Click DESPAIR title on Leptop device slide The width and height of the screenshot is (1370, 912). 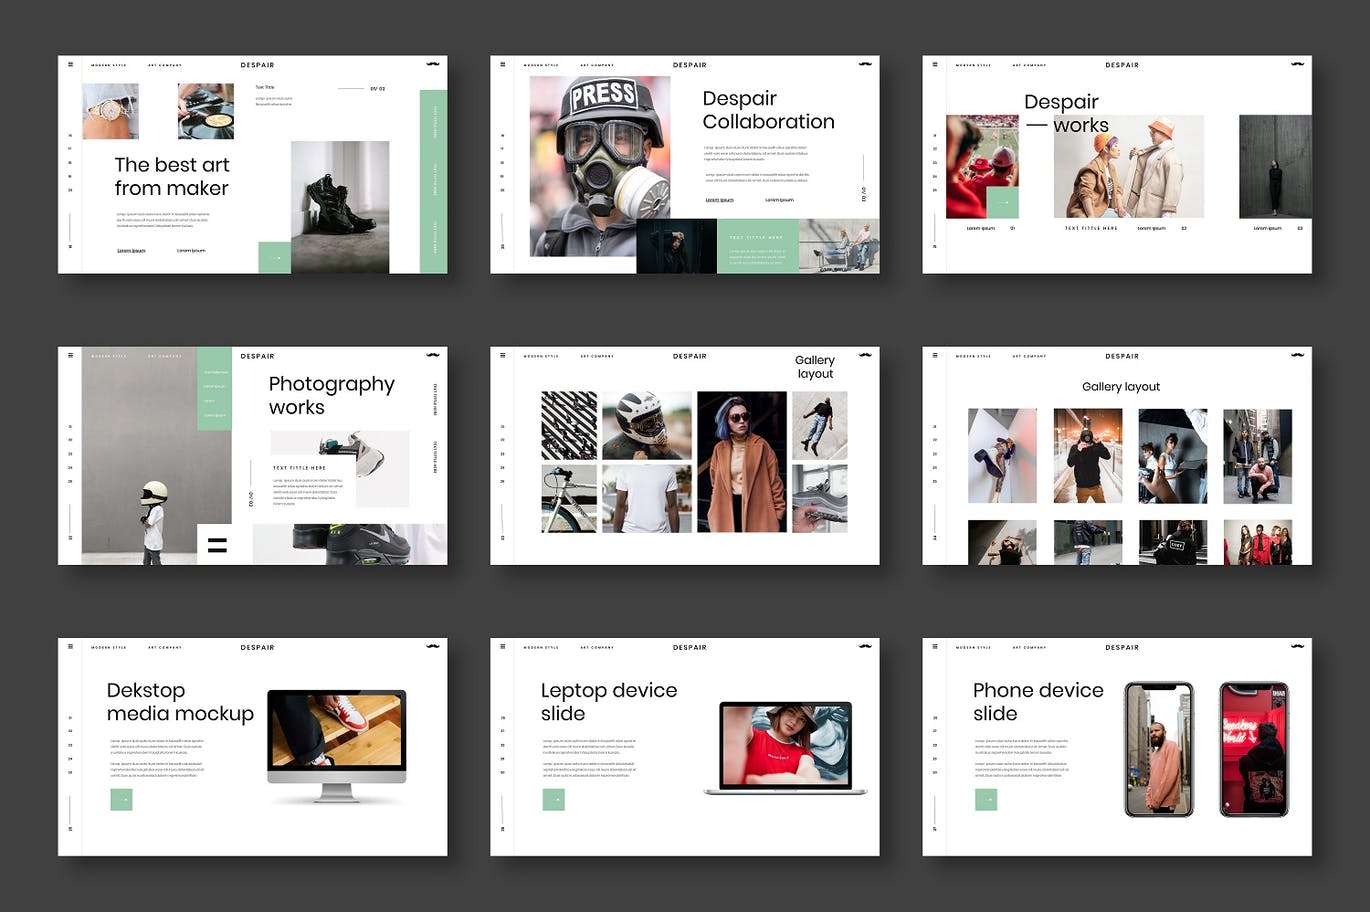coord(689,647)
